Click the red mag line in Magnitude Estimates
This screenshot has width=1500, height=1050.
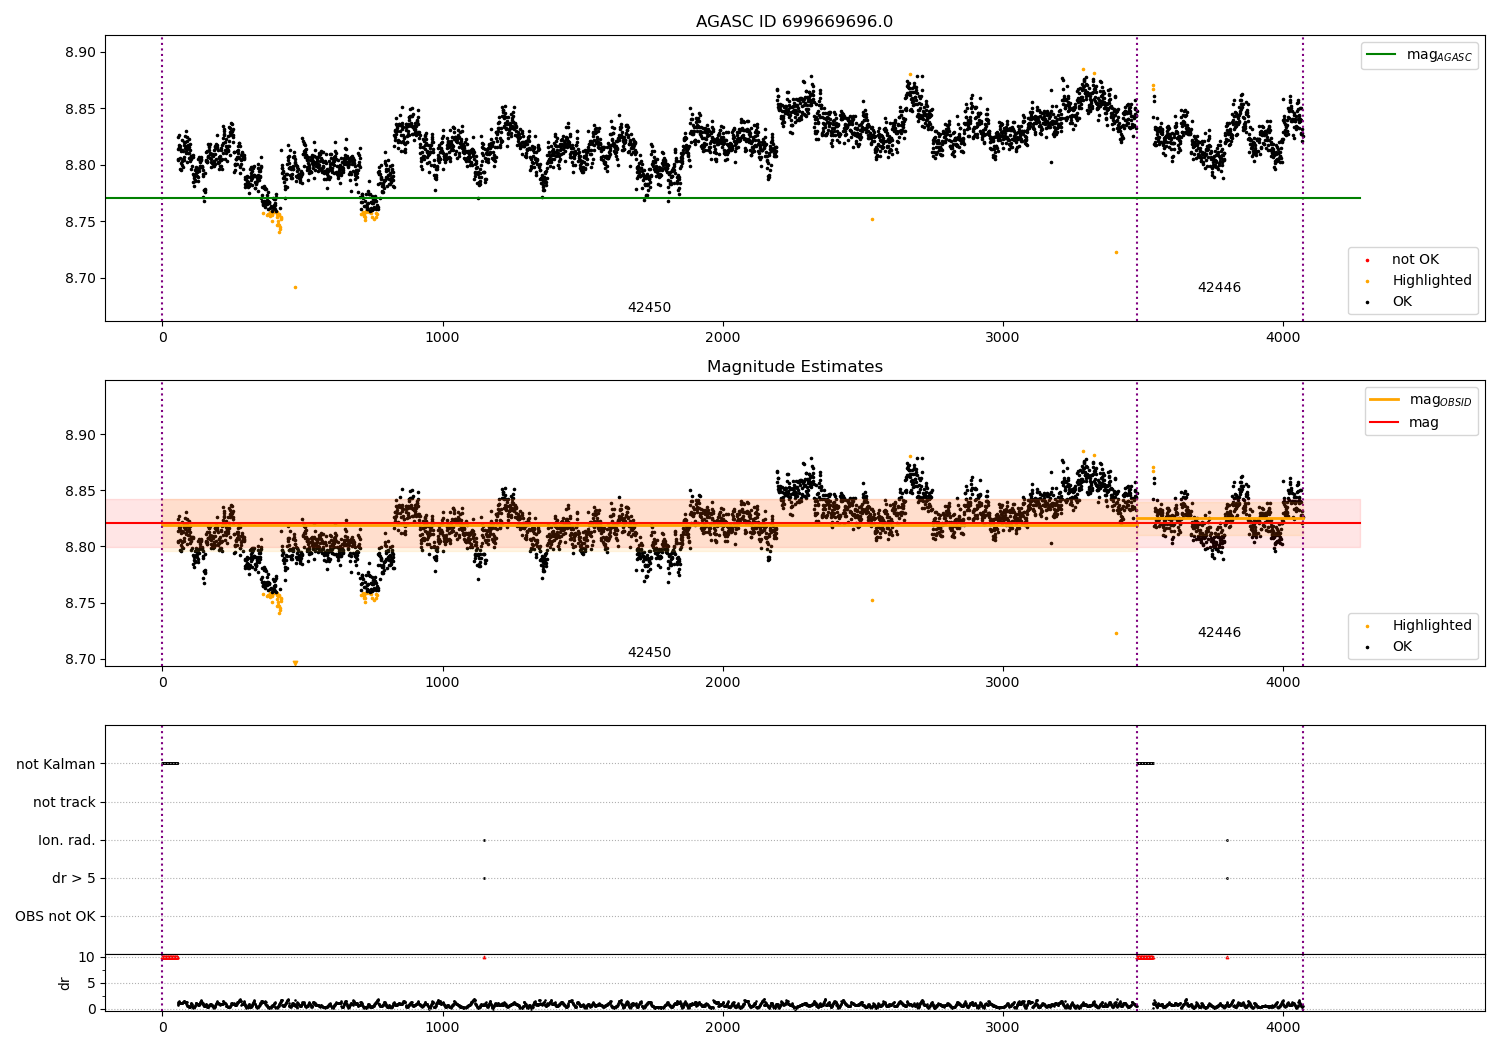point(733,523)
